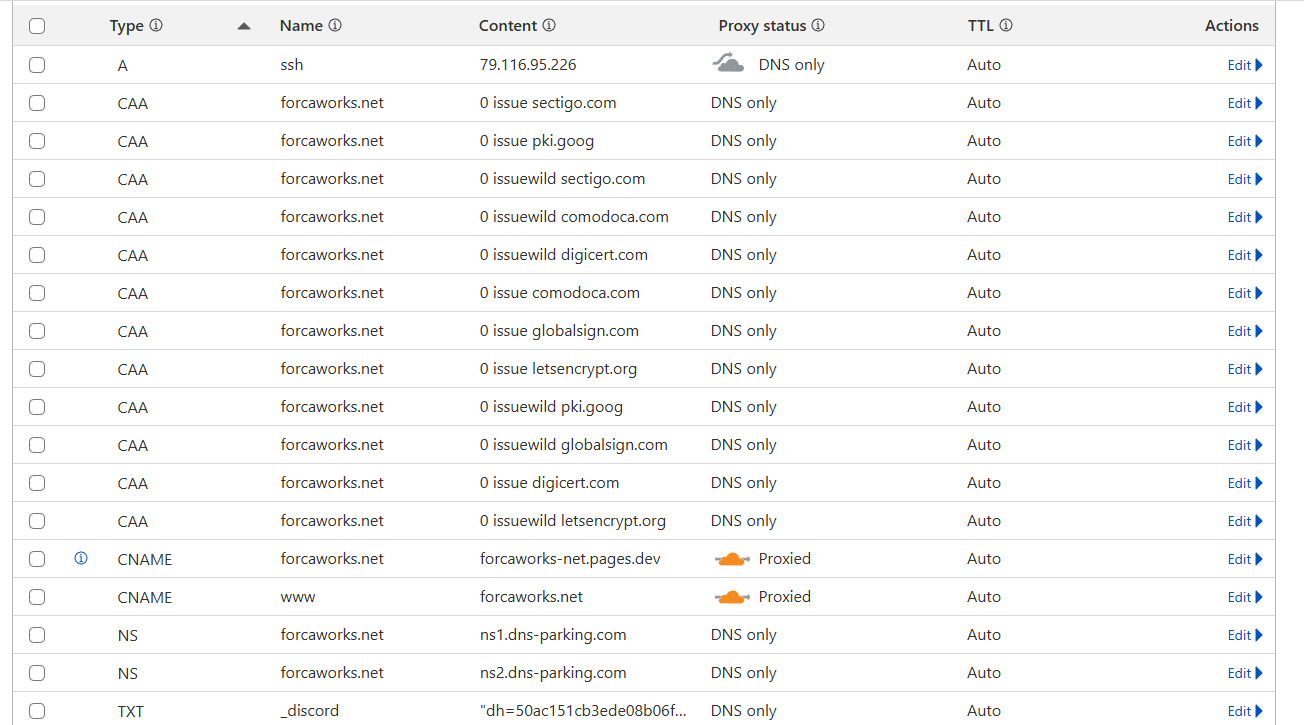
Task: Click the ns2.dns-parking.com content cell
Action: 553,673
